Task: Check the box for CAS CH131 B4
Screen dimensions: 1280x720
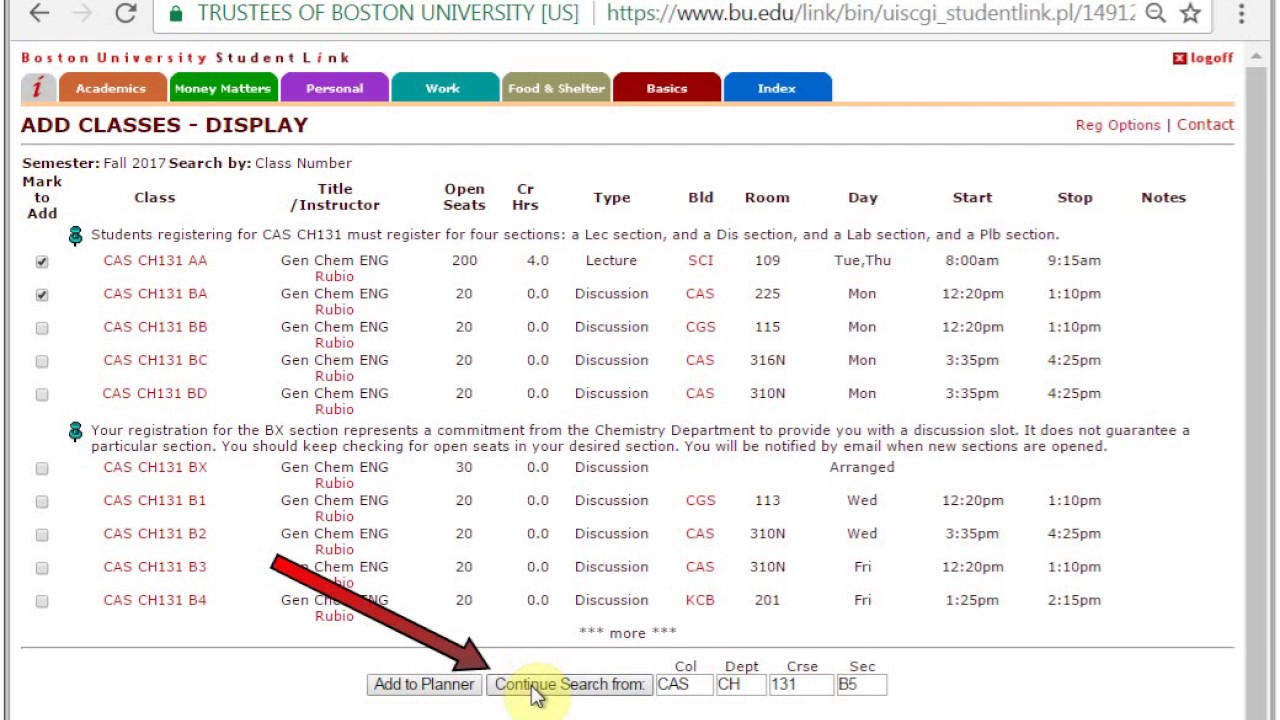Action: pos(42,601)
